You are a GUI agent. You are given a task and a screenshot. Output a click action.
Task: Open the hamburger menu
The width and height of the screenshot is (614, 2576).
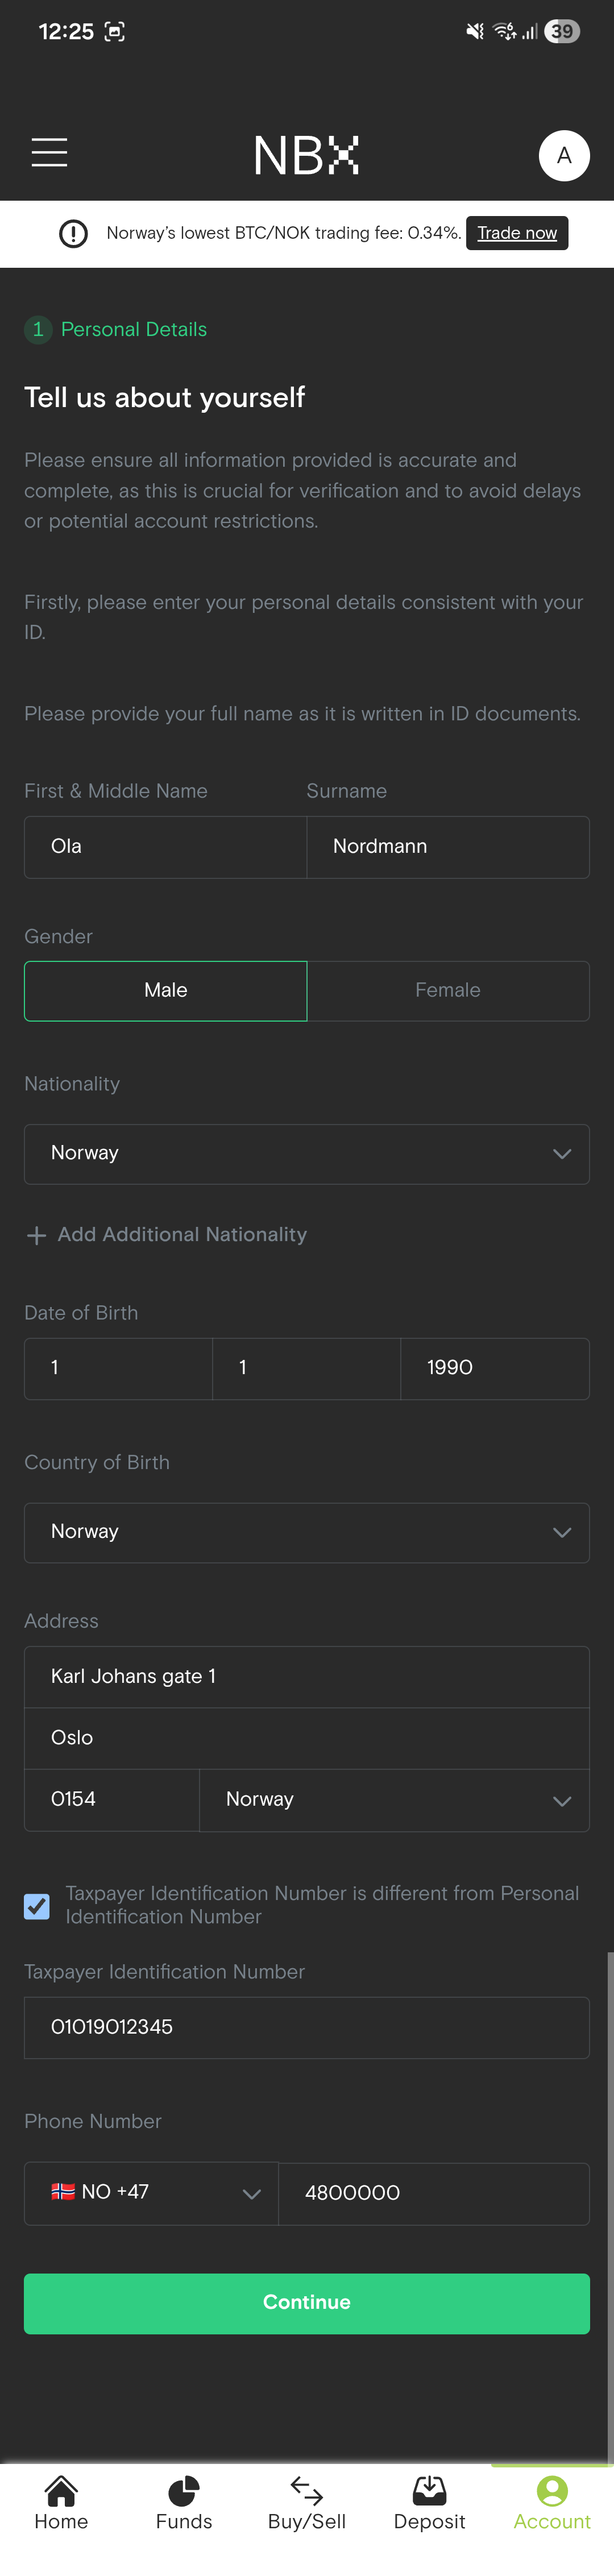[x=49, y=153]
